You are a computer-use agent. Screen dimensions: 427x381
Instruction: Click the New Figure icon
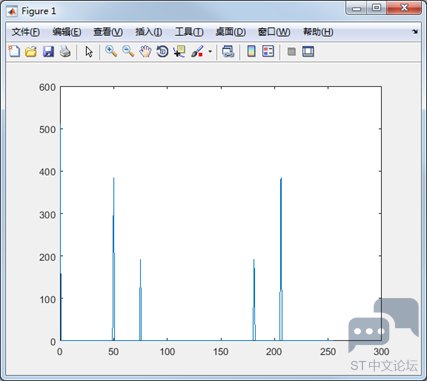tap(14, 51)
